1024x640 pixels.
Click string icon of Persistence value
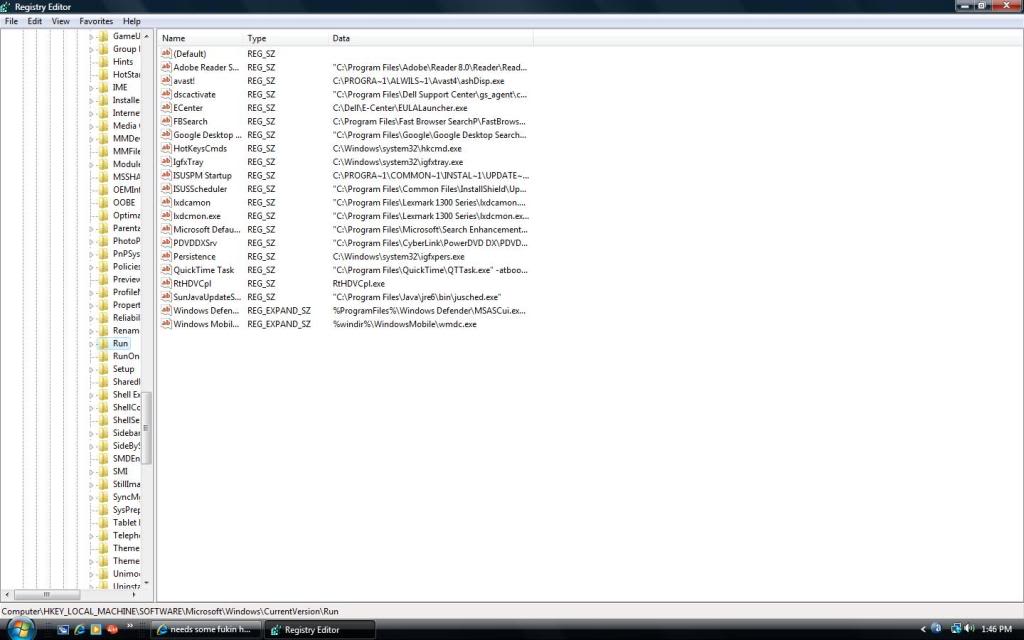click(166, 257)
